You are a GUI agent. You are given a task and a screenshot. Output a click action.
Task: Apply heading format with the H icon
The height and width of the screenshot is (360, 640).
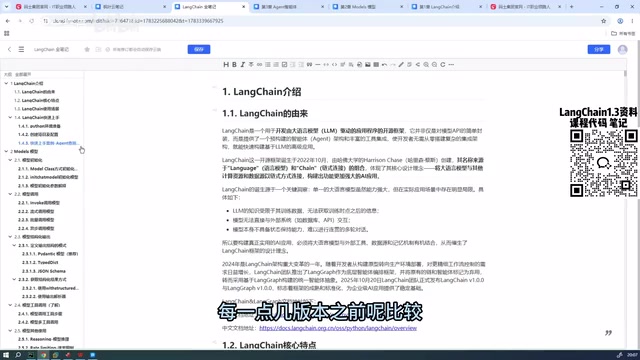pyautogui.click(x=226, y=64)
